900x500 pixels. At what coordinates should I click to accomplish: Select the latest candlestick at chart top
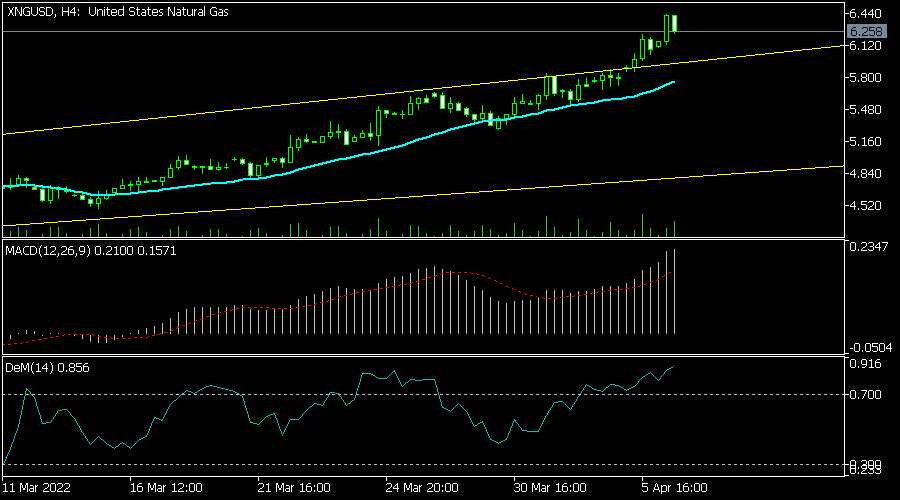[x=674, y=24]
